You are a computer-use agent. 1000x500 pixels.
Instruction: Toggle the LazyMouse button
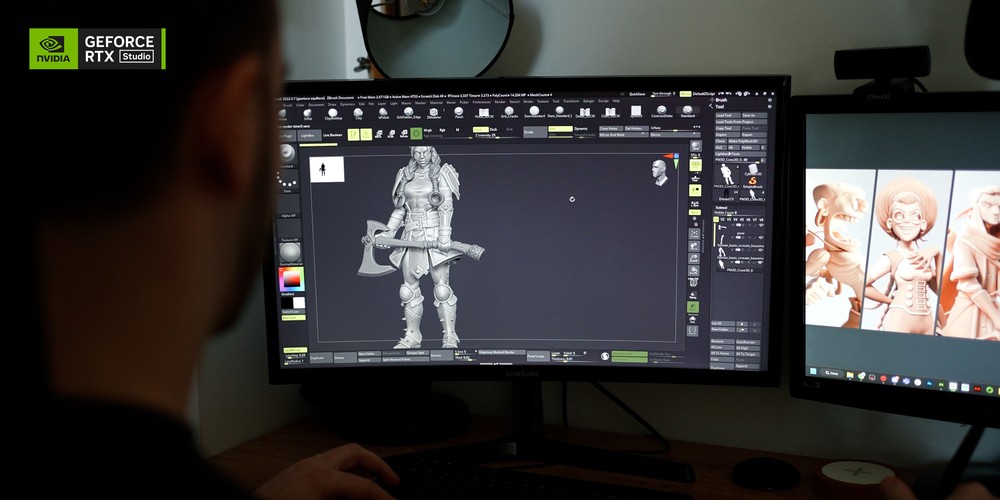click(x=295, y=350)
